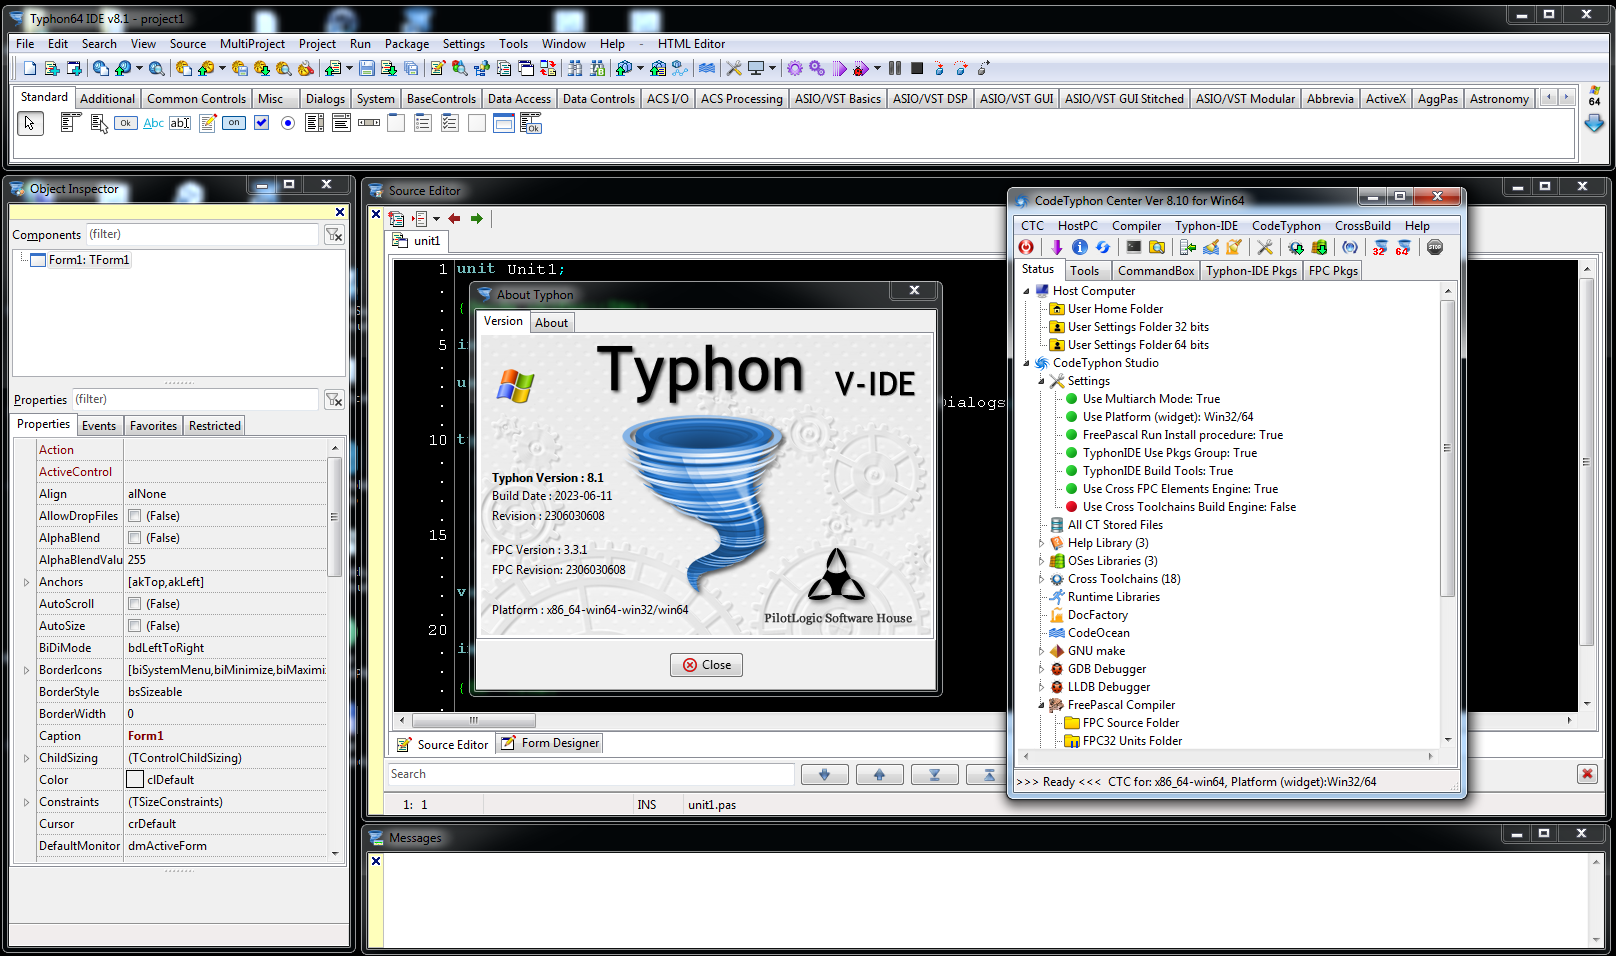Select the DocFactory tree item

point(1097,615)
